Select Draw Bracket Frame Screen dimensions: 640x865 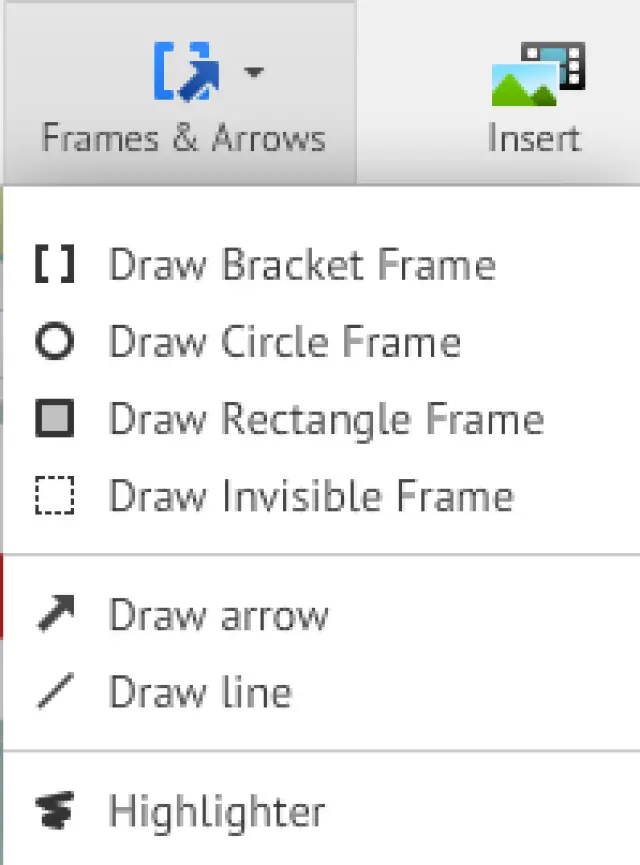302,265
